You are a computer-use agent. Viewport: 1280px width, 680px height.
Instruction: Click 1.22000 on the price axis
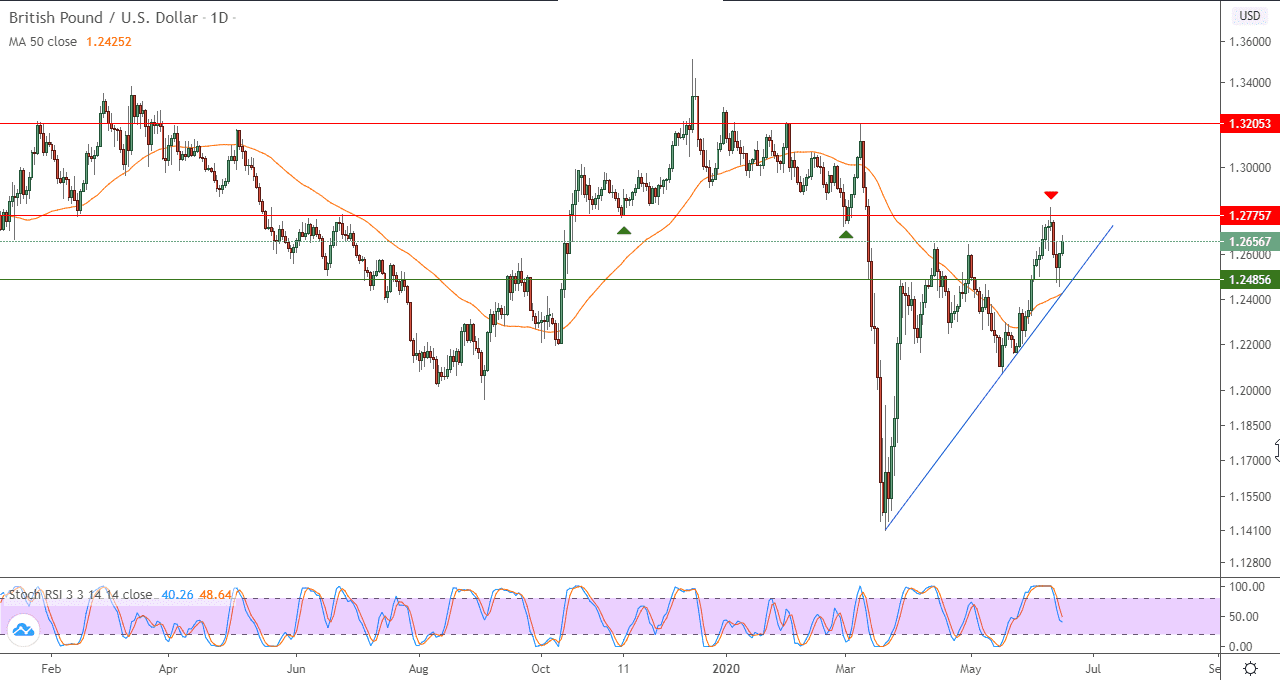(1250, 345)
